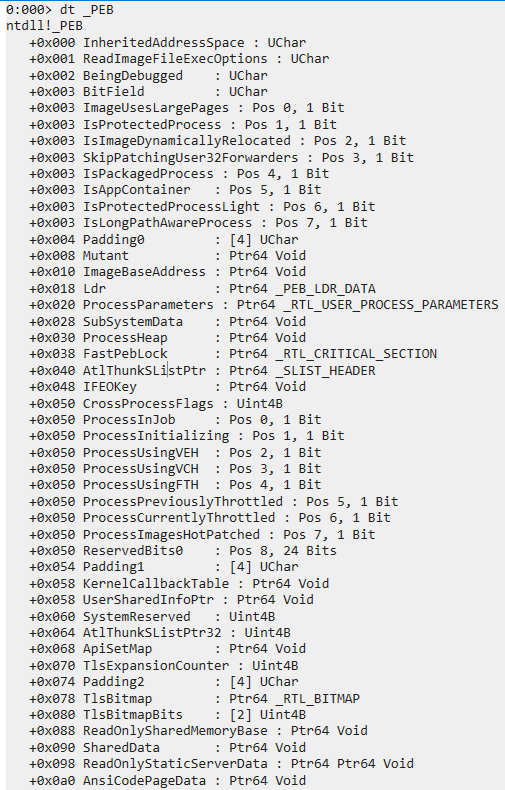Image resolution: width=505 pixels, height=790 pixels.
Task: Click the KernelCallbackTable field
Action: 156,583
